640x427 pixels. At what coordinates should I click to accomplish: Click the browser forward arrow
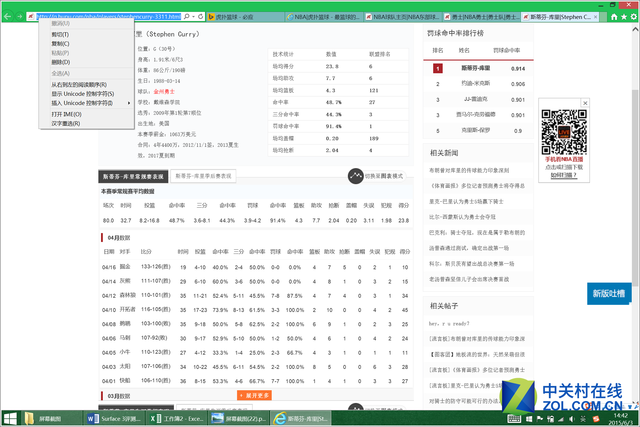tap(19, 16)
